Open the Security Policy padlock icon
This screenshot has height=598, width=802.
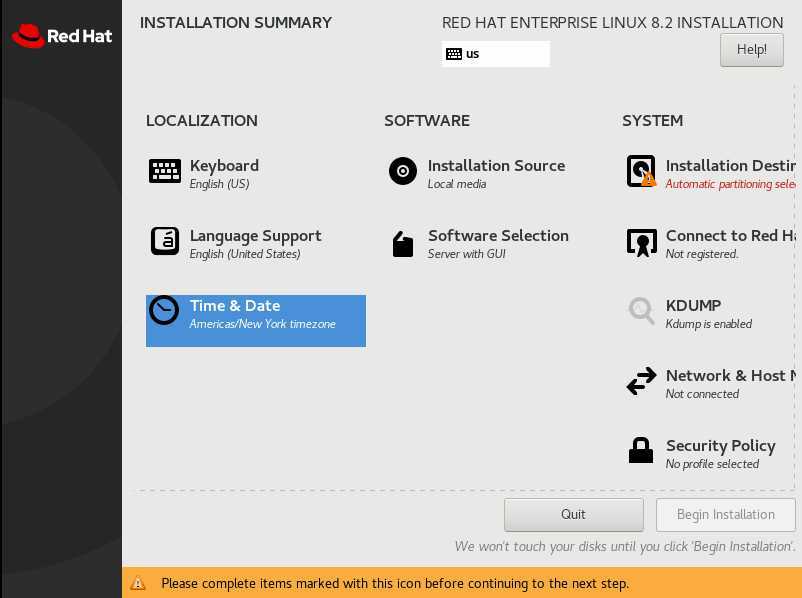(641, 451)
